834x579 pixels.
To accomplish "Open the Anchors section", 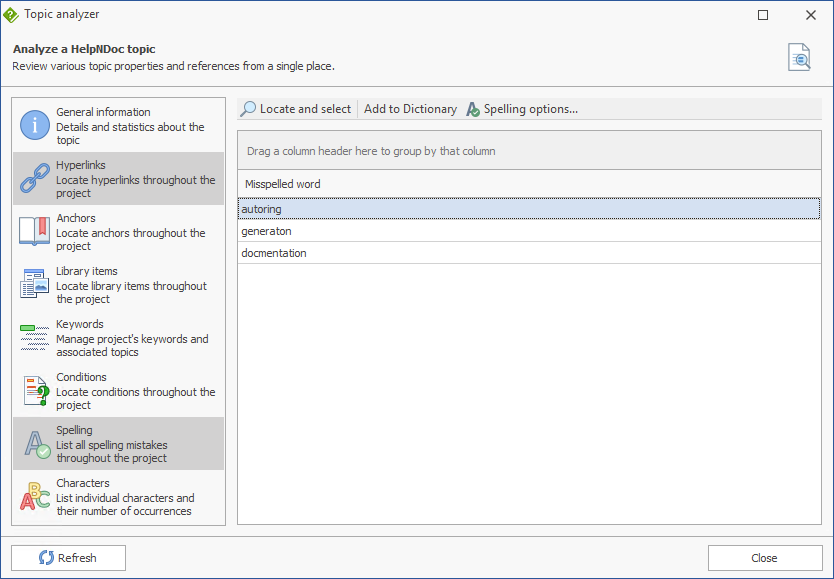I will (119, 232).
